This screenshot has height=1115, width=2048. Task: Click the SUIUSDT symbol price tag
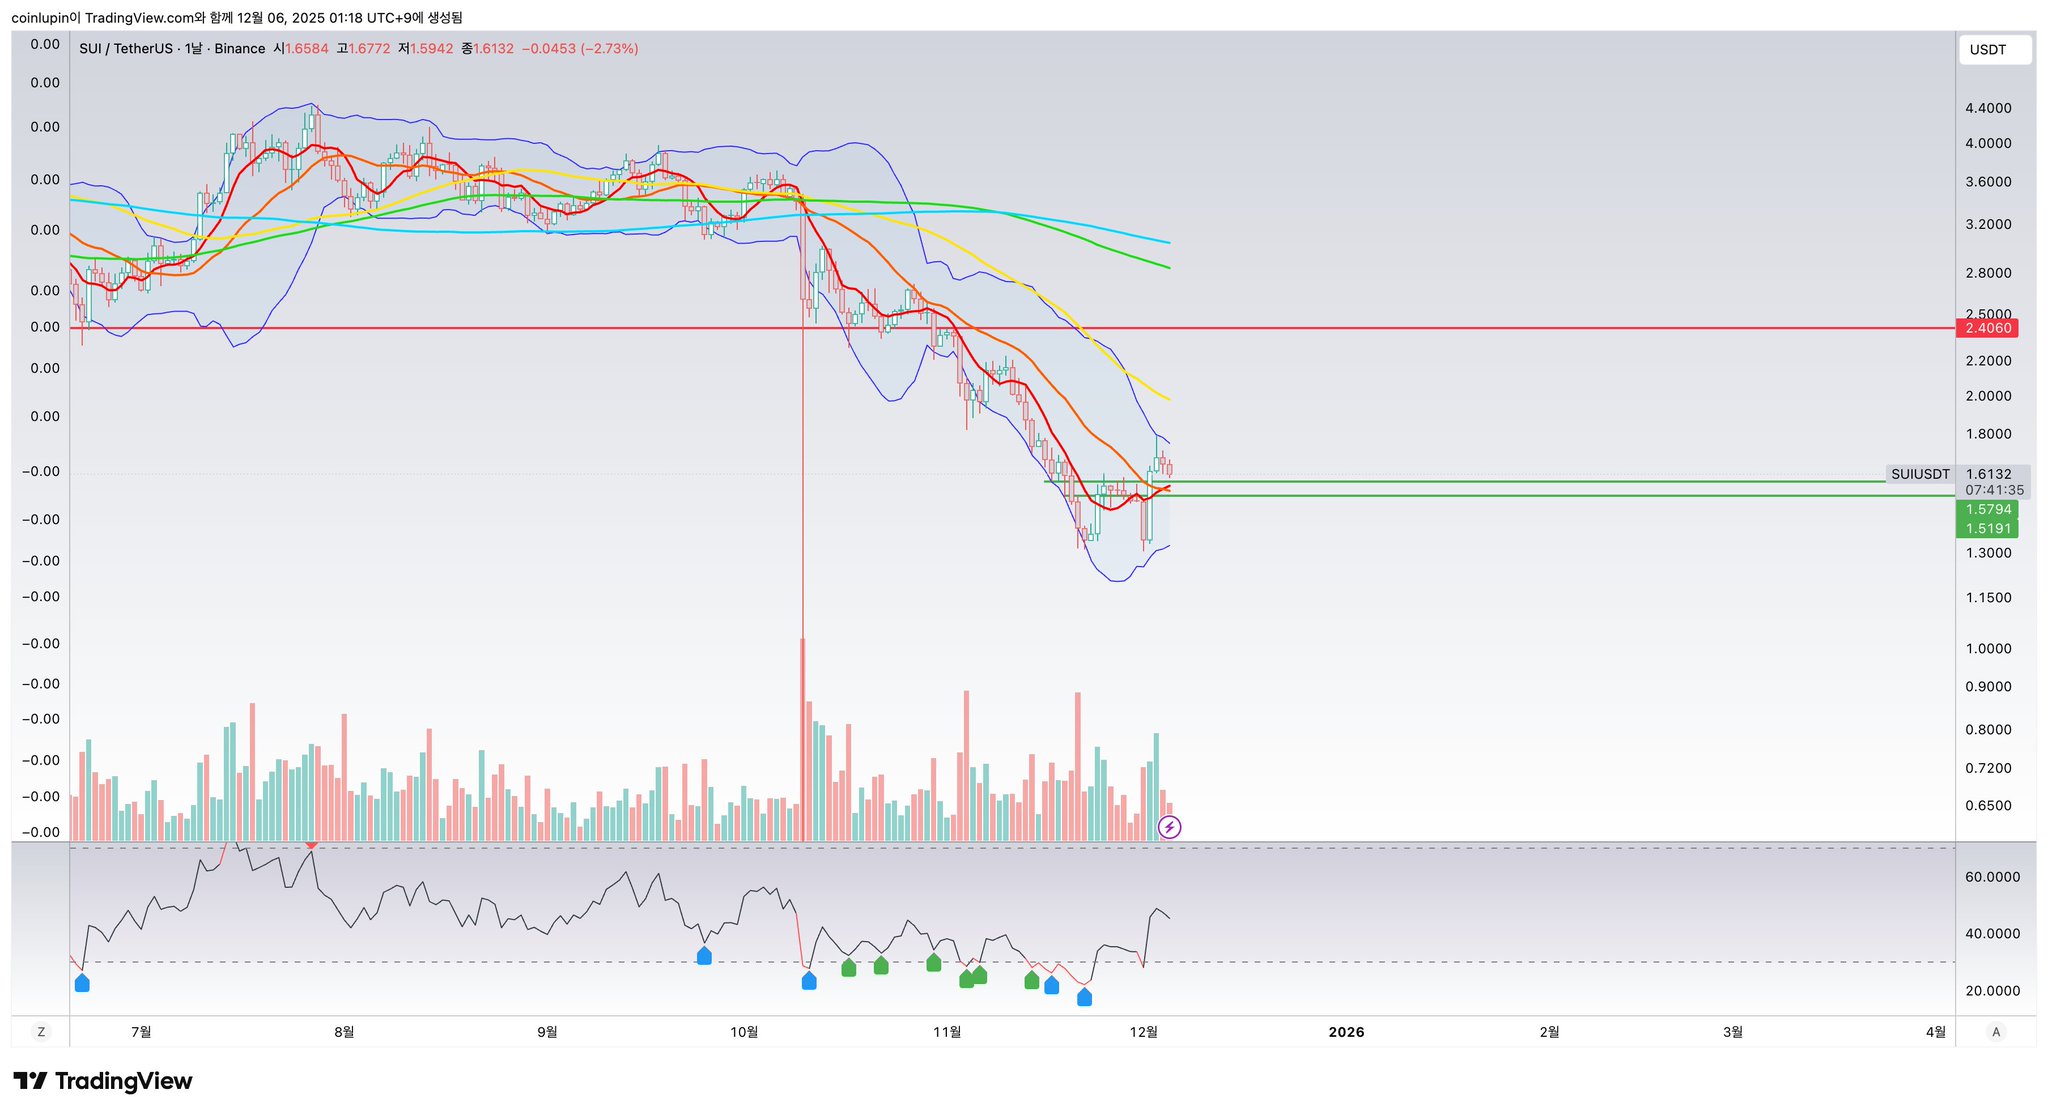coord(1920,474)
